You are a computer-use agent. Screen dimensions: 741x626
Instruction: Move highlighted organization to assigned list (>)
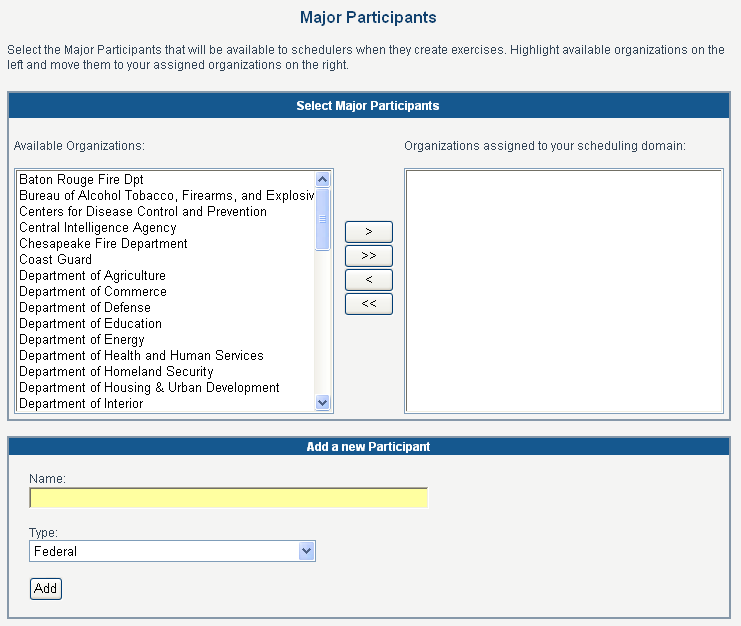pyautogui.click(x=369, y=232)
